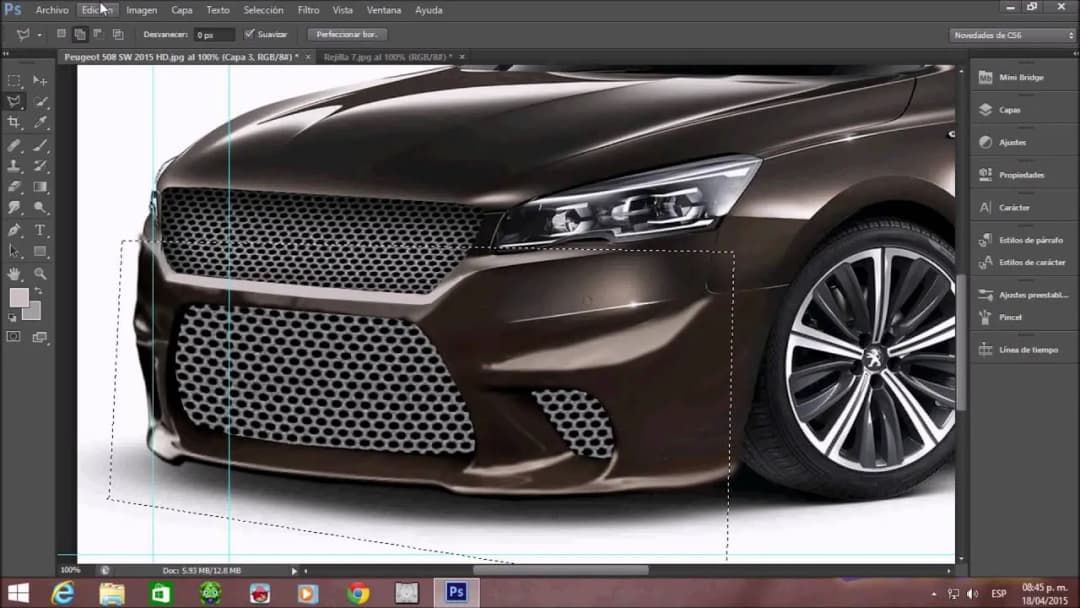Open the Edición menu

pyautogui.click(x=97, y=9)
